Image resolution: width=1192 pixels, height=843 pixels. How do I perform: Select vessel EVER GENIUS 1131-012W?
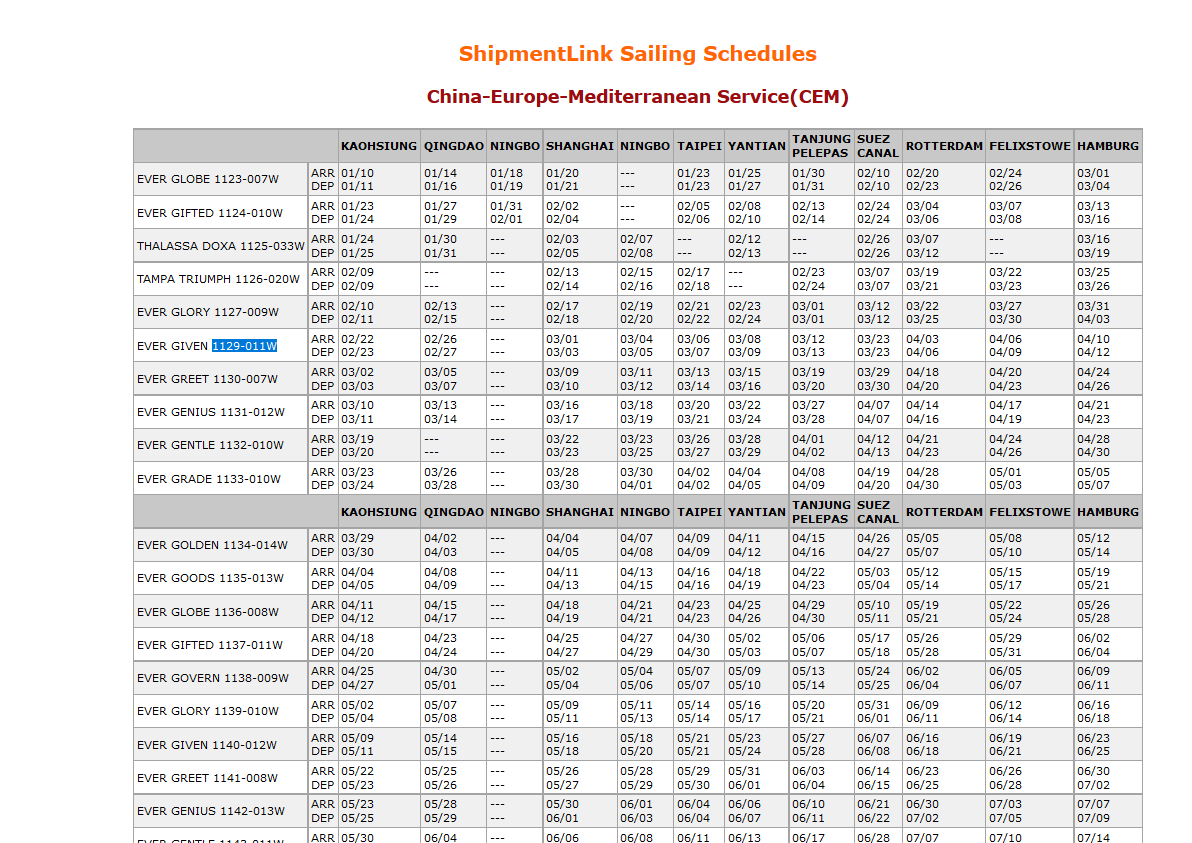[211, 412]
